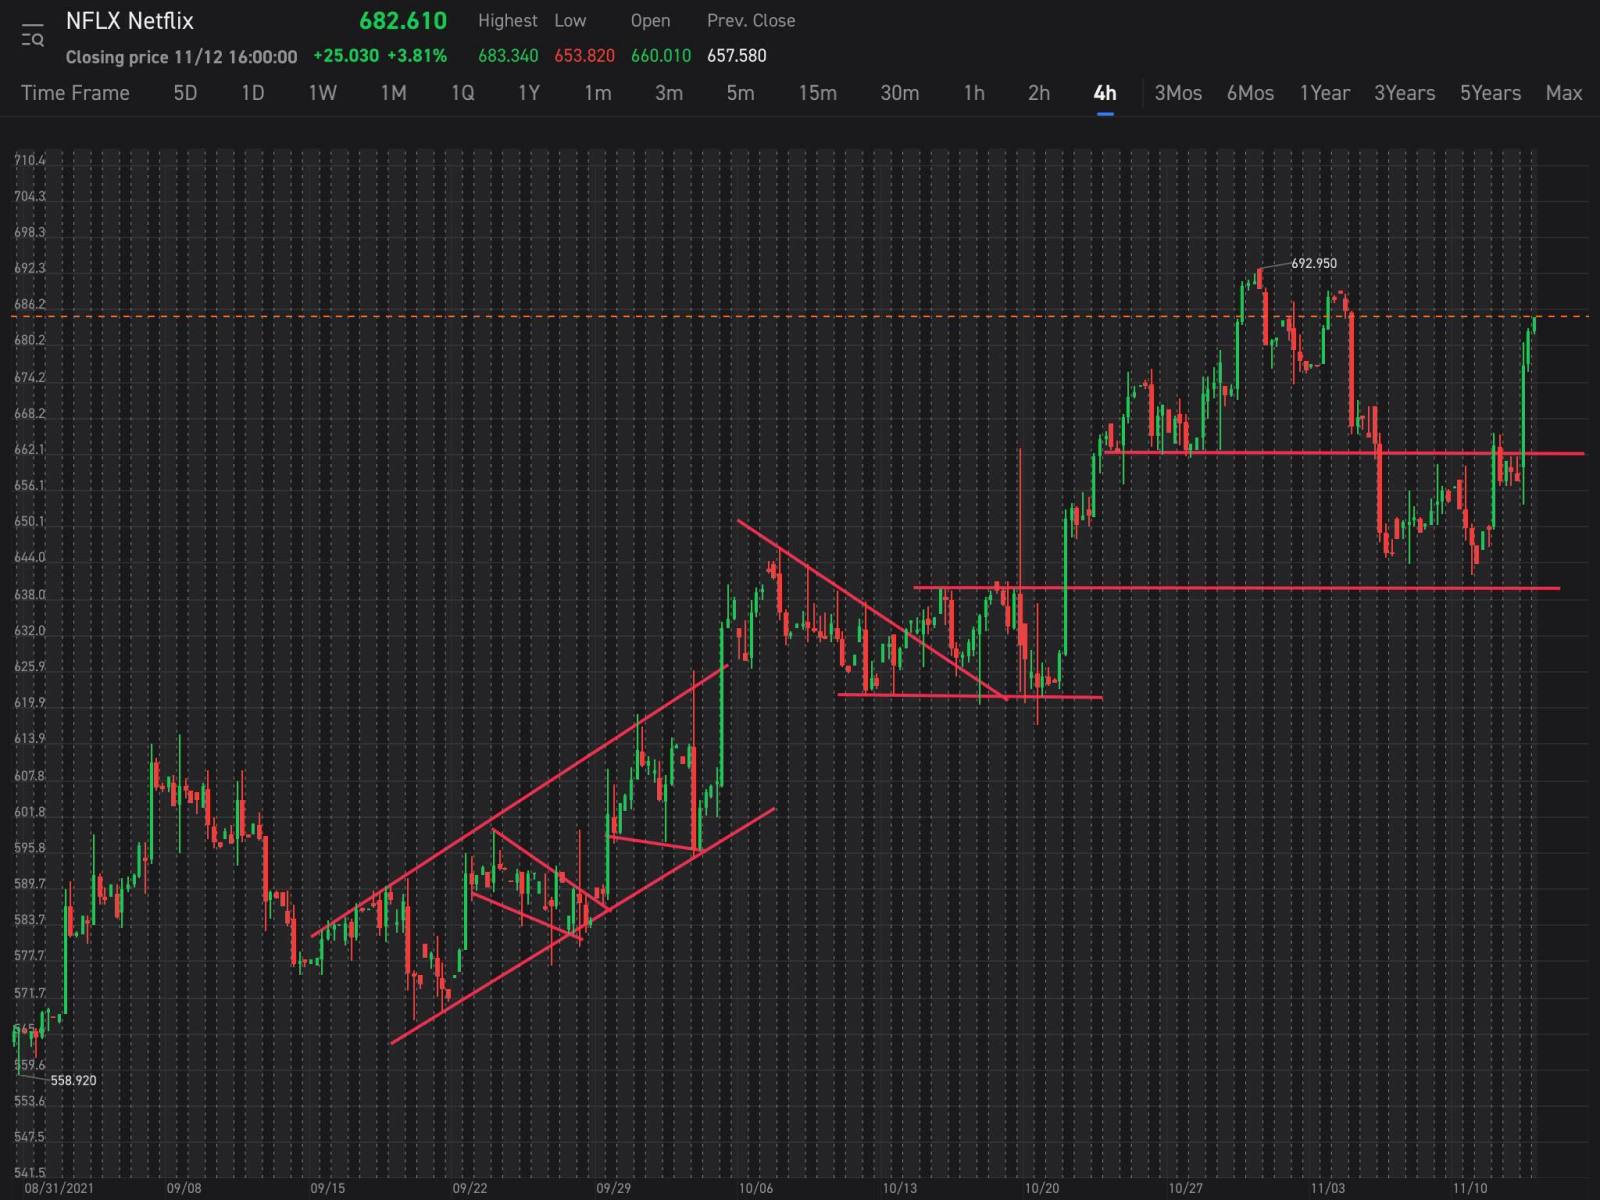Click the NFLX Netflix ticker title
The width and height of the screenshot is (1600, 1200).
click(x=130, y=21)
